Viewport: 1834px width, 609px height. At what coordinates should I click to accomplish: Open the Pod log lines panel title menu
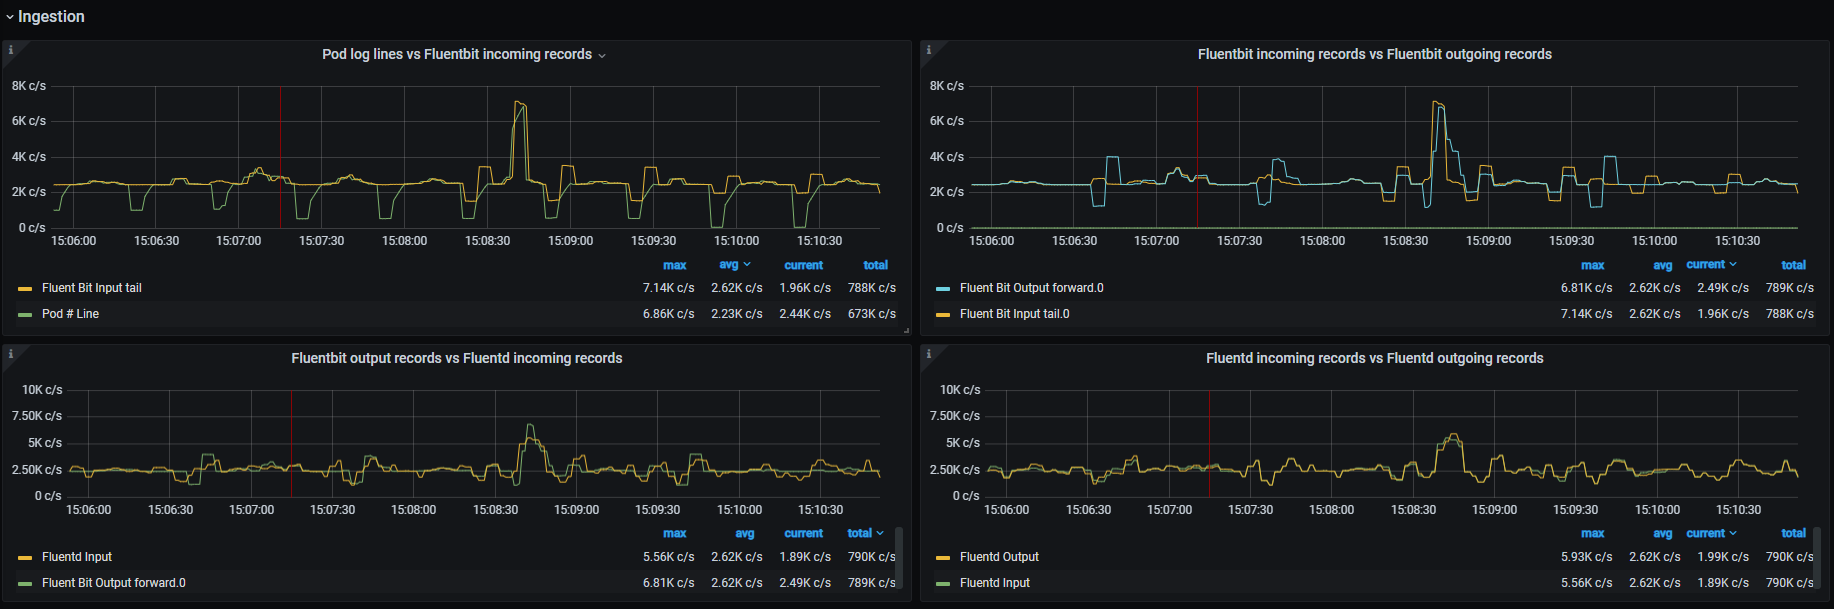point(464,54)
